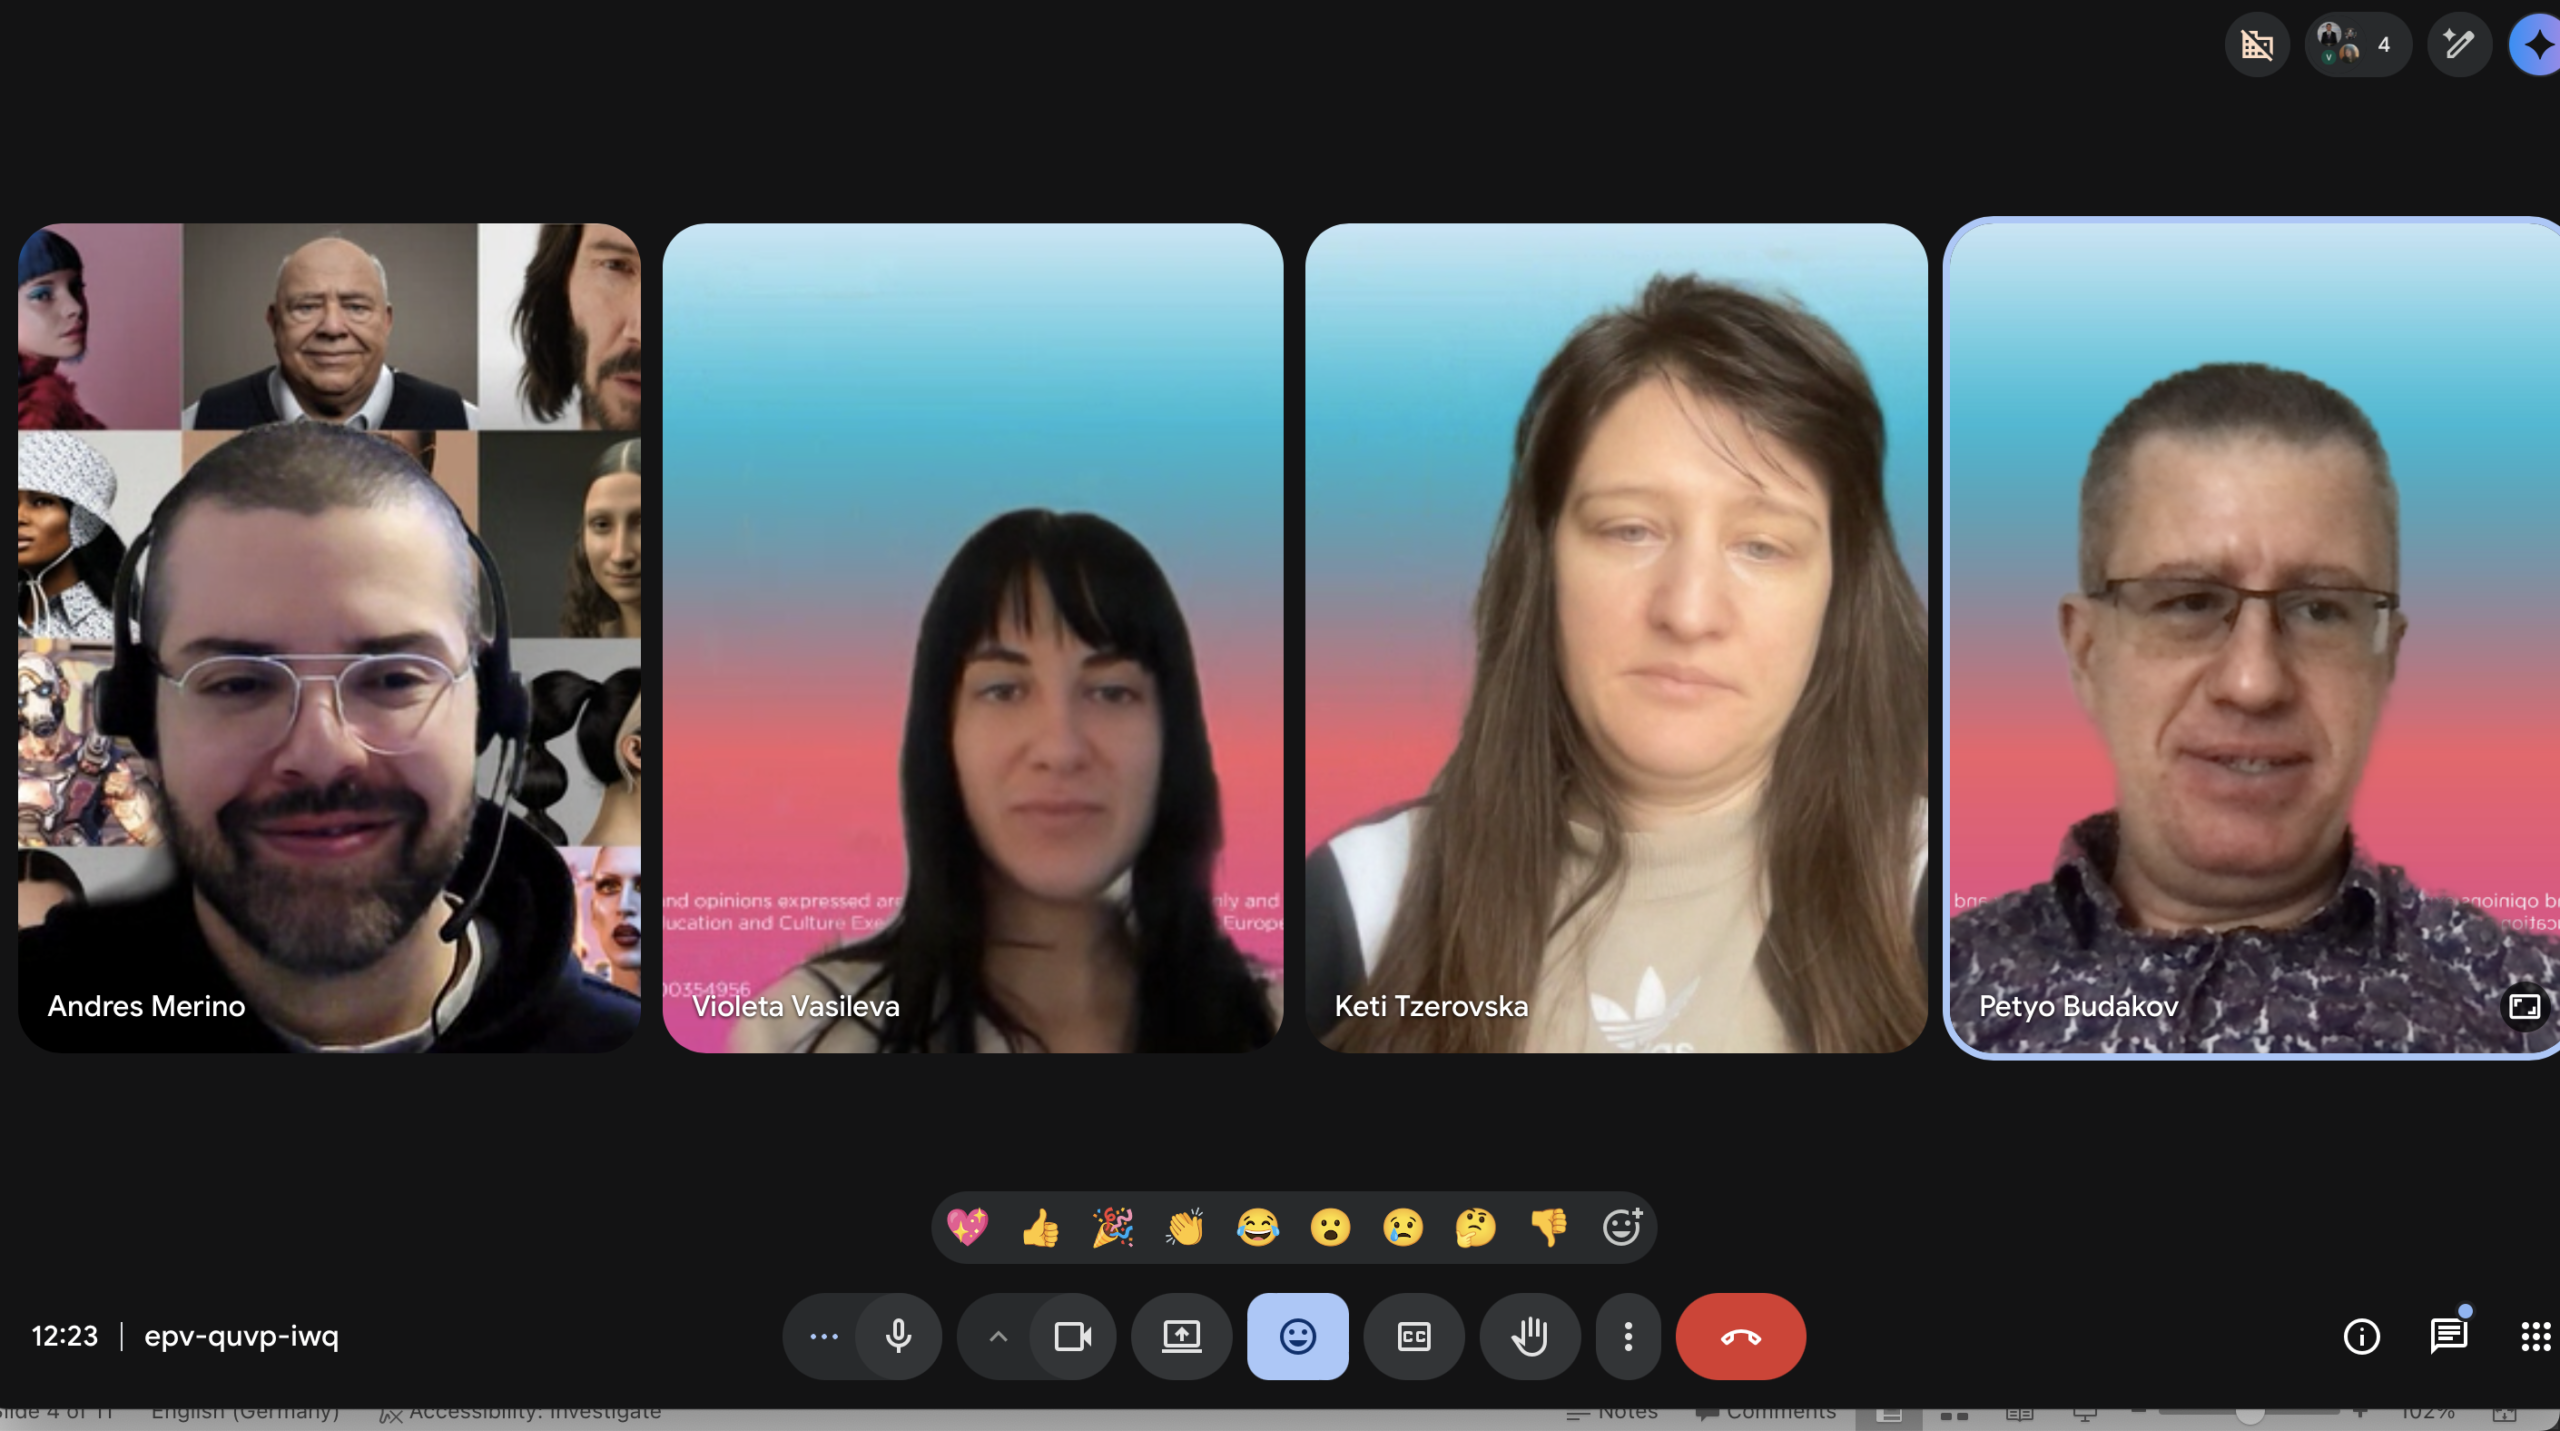Send the sparkling heart reaction
2560x1431 pixels.
click(x=967, y=1227)
